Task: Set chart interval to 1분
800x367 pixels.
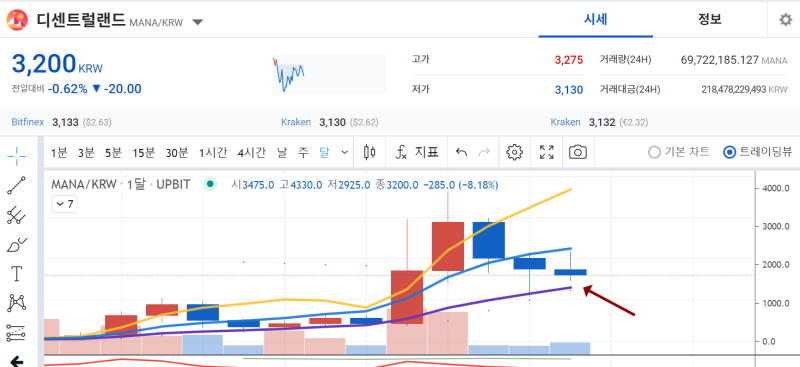Action: pos(59,153)
